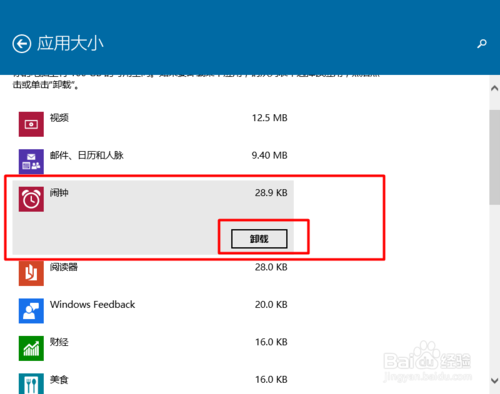Select the 视频 app icon

point(31,124)
